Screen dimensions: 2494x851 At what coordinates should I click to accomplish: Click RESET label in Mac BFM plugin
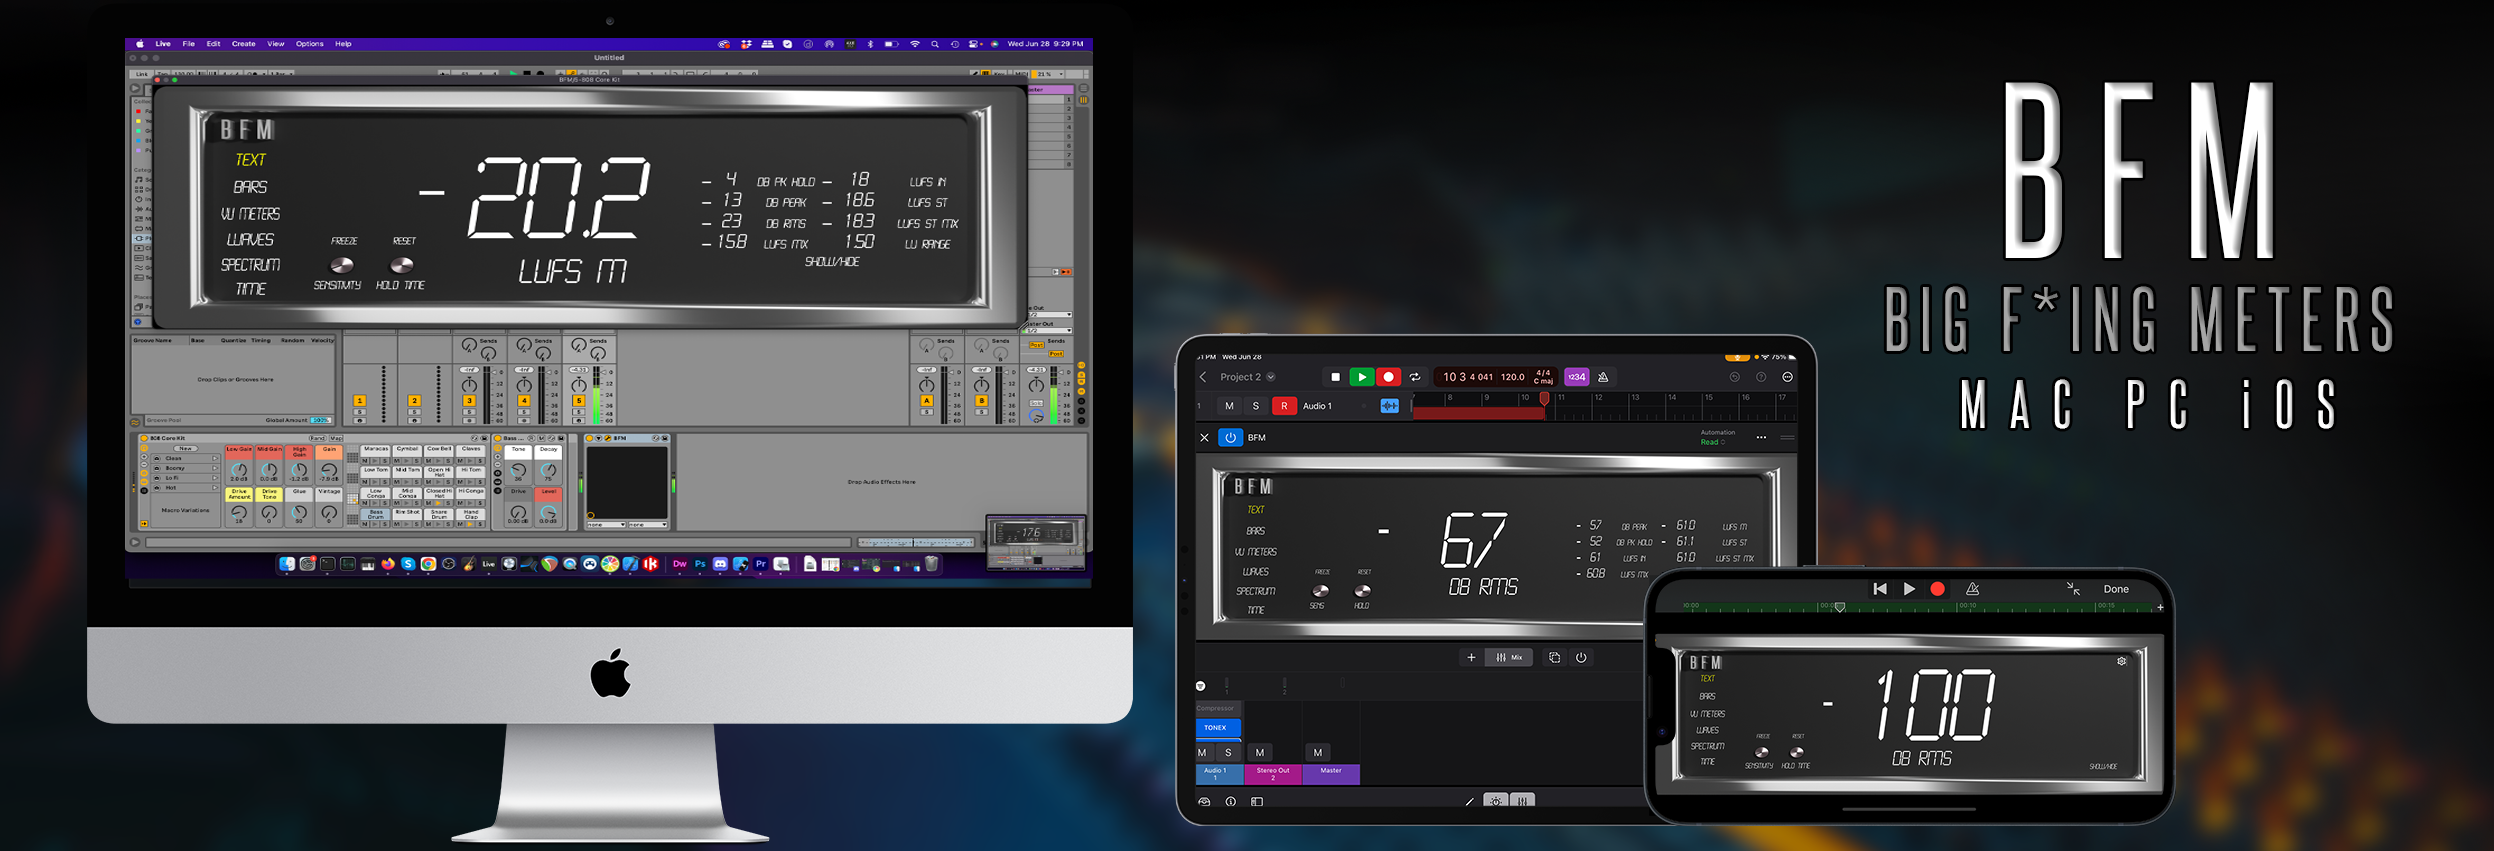(x=404, y=241)
